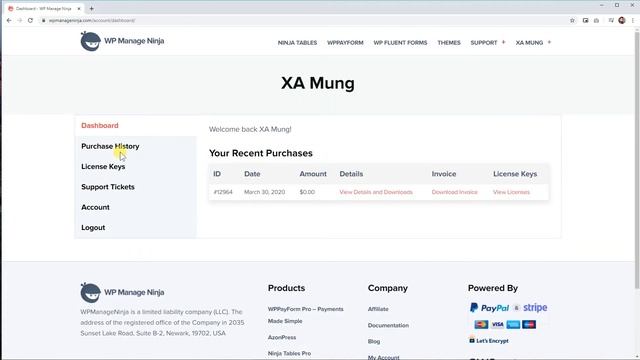640x360 pixels.
Task: Open Purchase History in sidebar
Action: pos(110,146)
